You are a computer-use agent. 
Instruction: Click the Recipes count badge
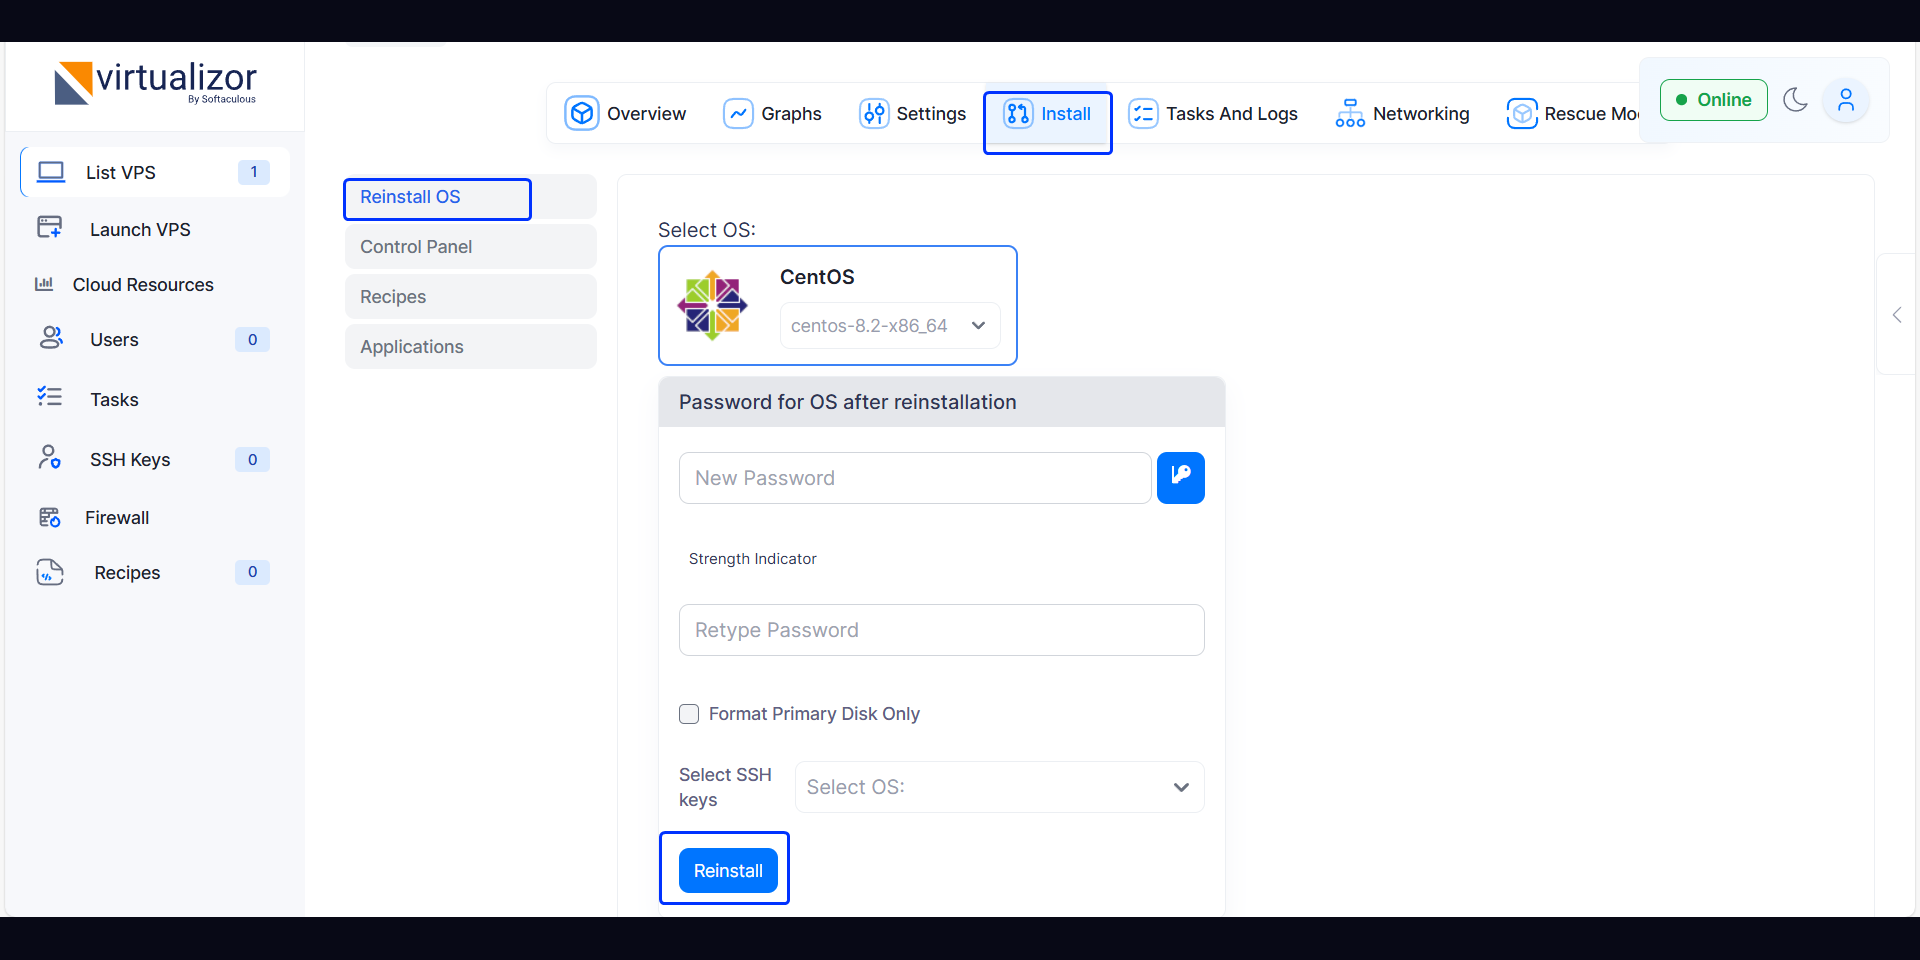point(252,572)
